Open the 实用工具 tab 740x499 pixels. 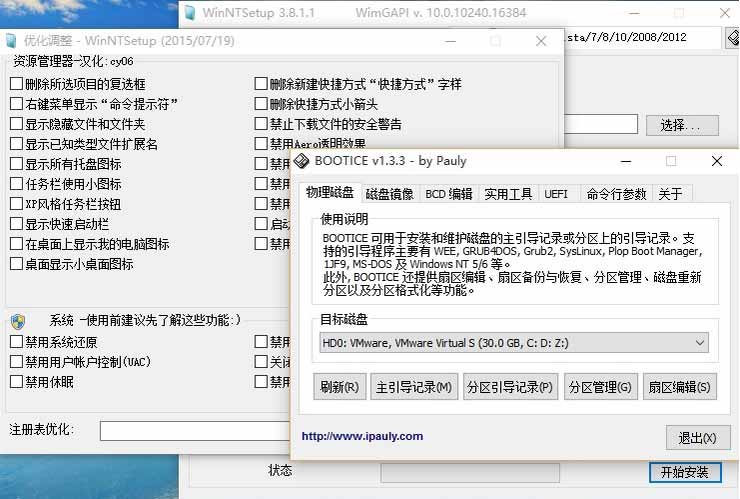pyautogui.click(x=508, y=194)
